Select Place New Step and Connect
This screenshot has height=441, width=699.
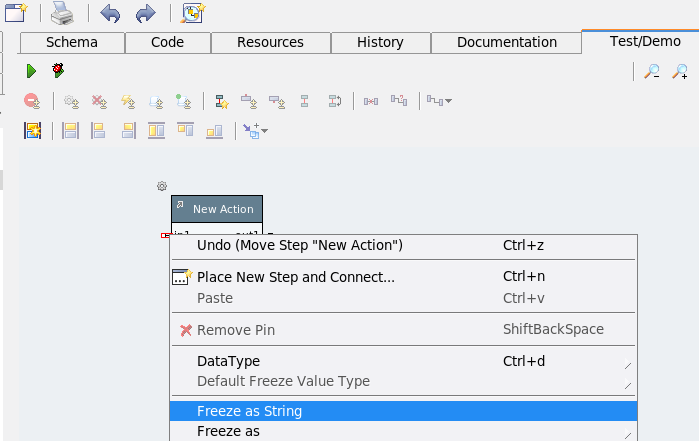295,277
